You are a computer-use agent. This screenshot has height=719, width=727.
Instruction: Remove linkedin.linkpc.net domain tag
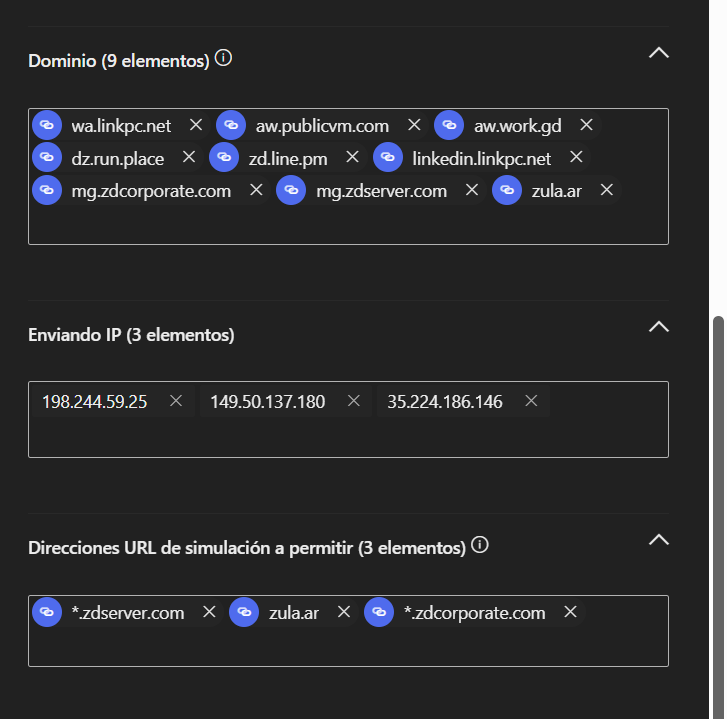(x=576, y=157)
